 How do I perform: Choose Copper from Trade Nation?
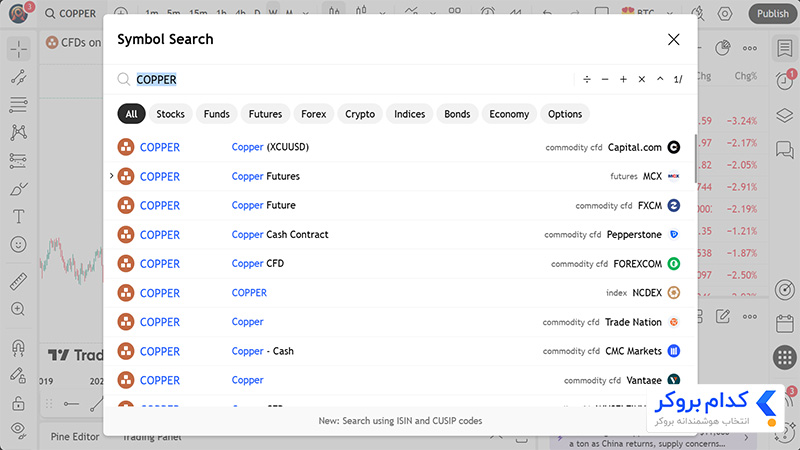(399, 322)
